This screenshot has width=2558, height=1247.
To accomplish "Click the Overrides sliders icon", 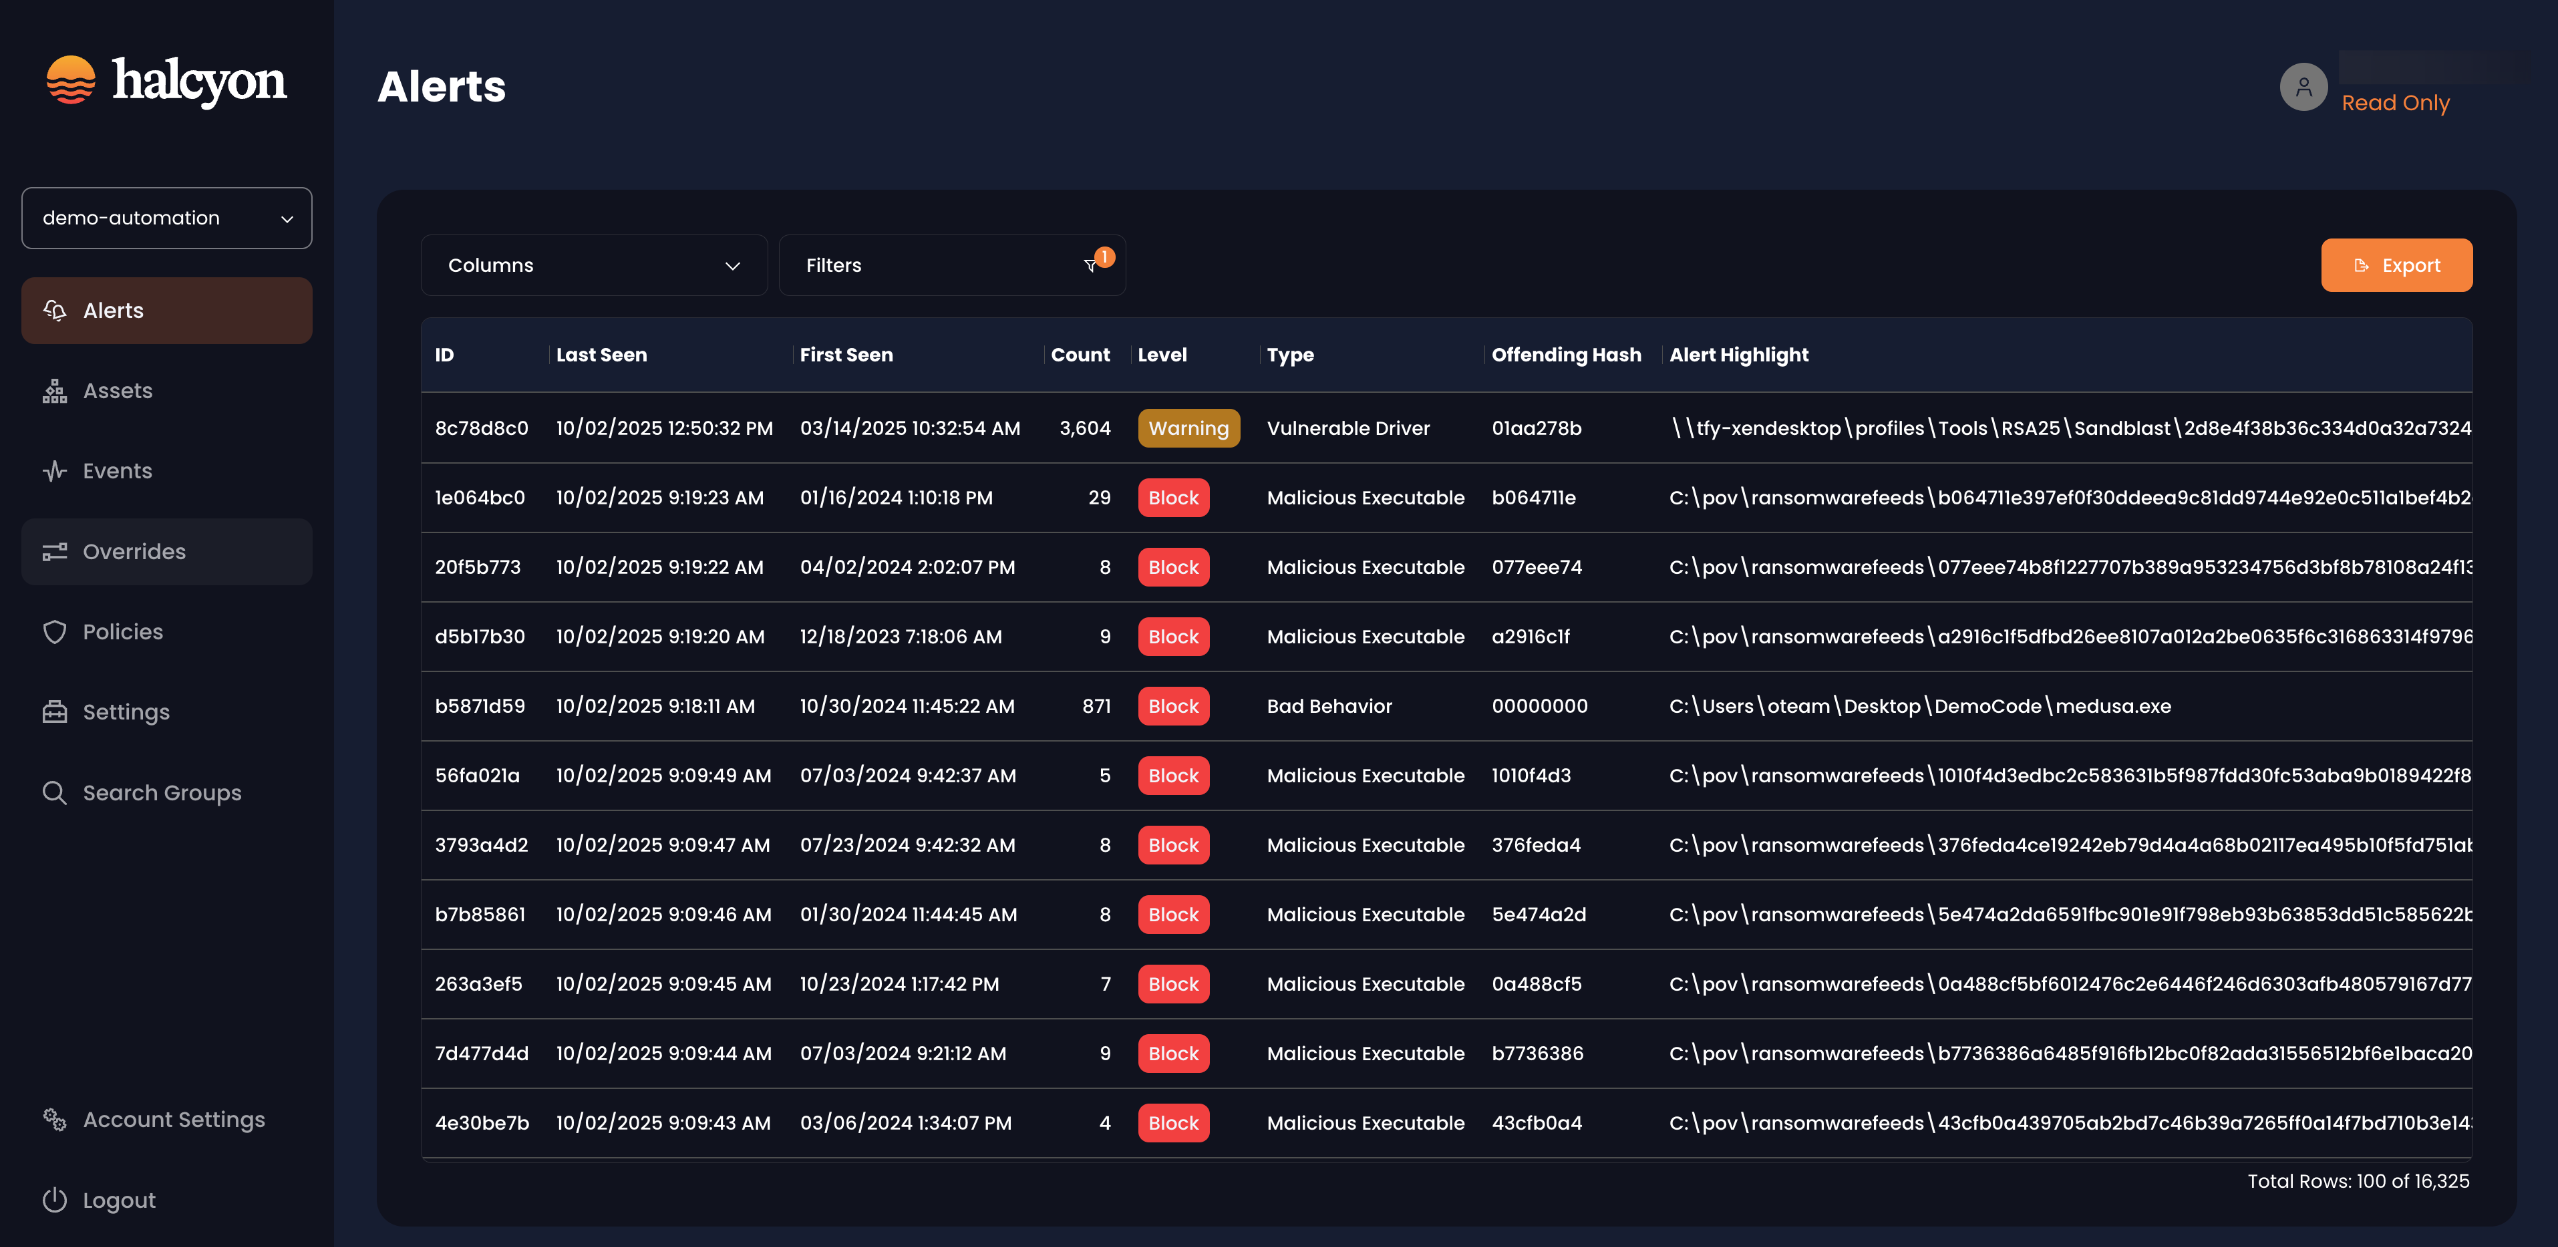I will tap(55, 552).
